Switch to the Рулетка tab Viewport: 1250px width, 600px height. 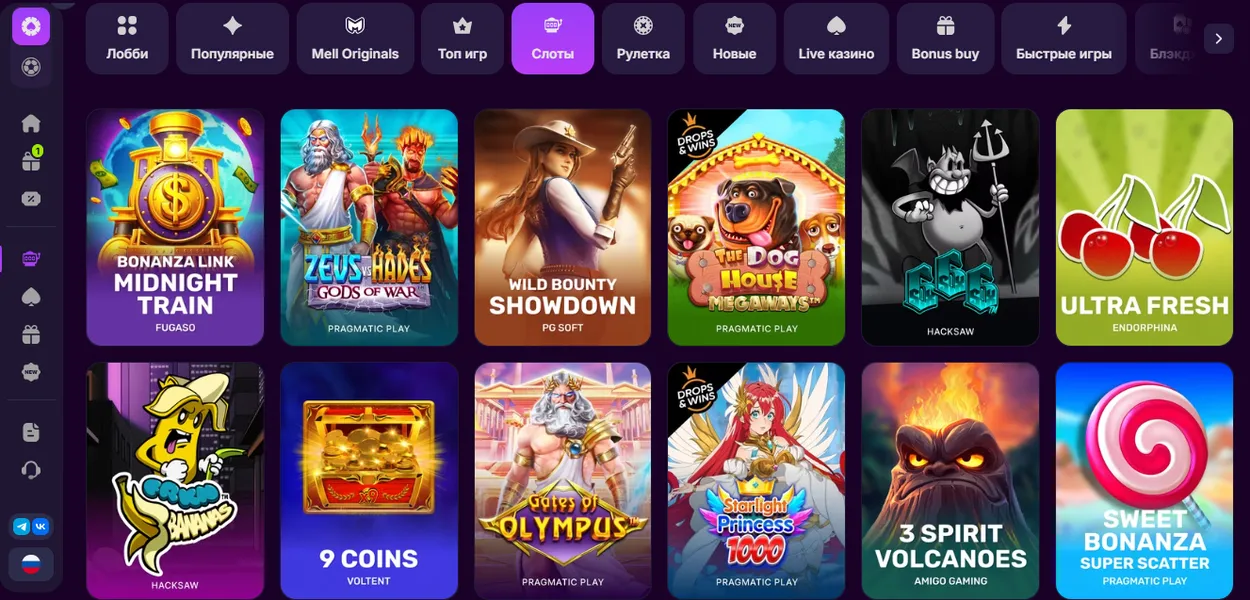tap(643, 38)
